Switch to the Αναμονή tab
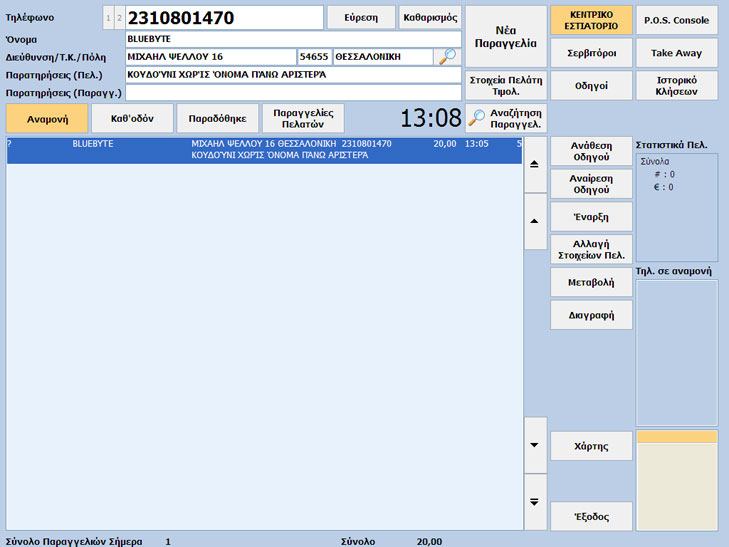Viewport: 729px width, 547px height. [x=46, y=118]
